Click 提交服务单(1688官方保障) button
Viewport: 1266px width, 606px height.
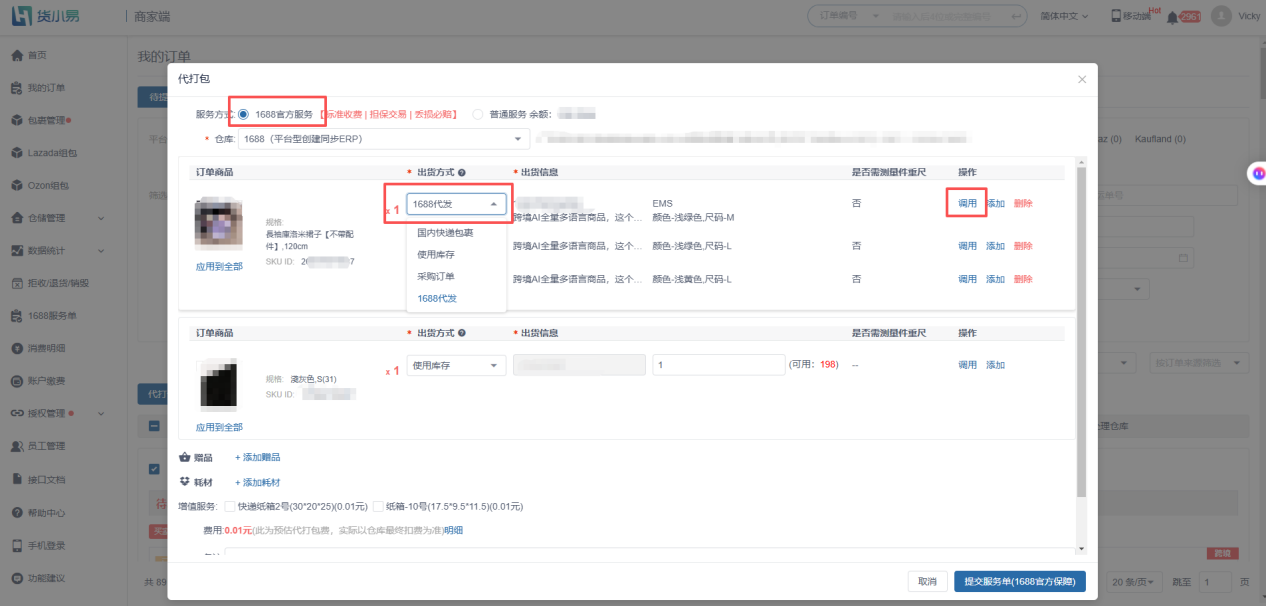(x=1020, y=581)
